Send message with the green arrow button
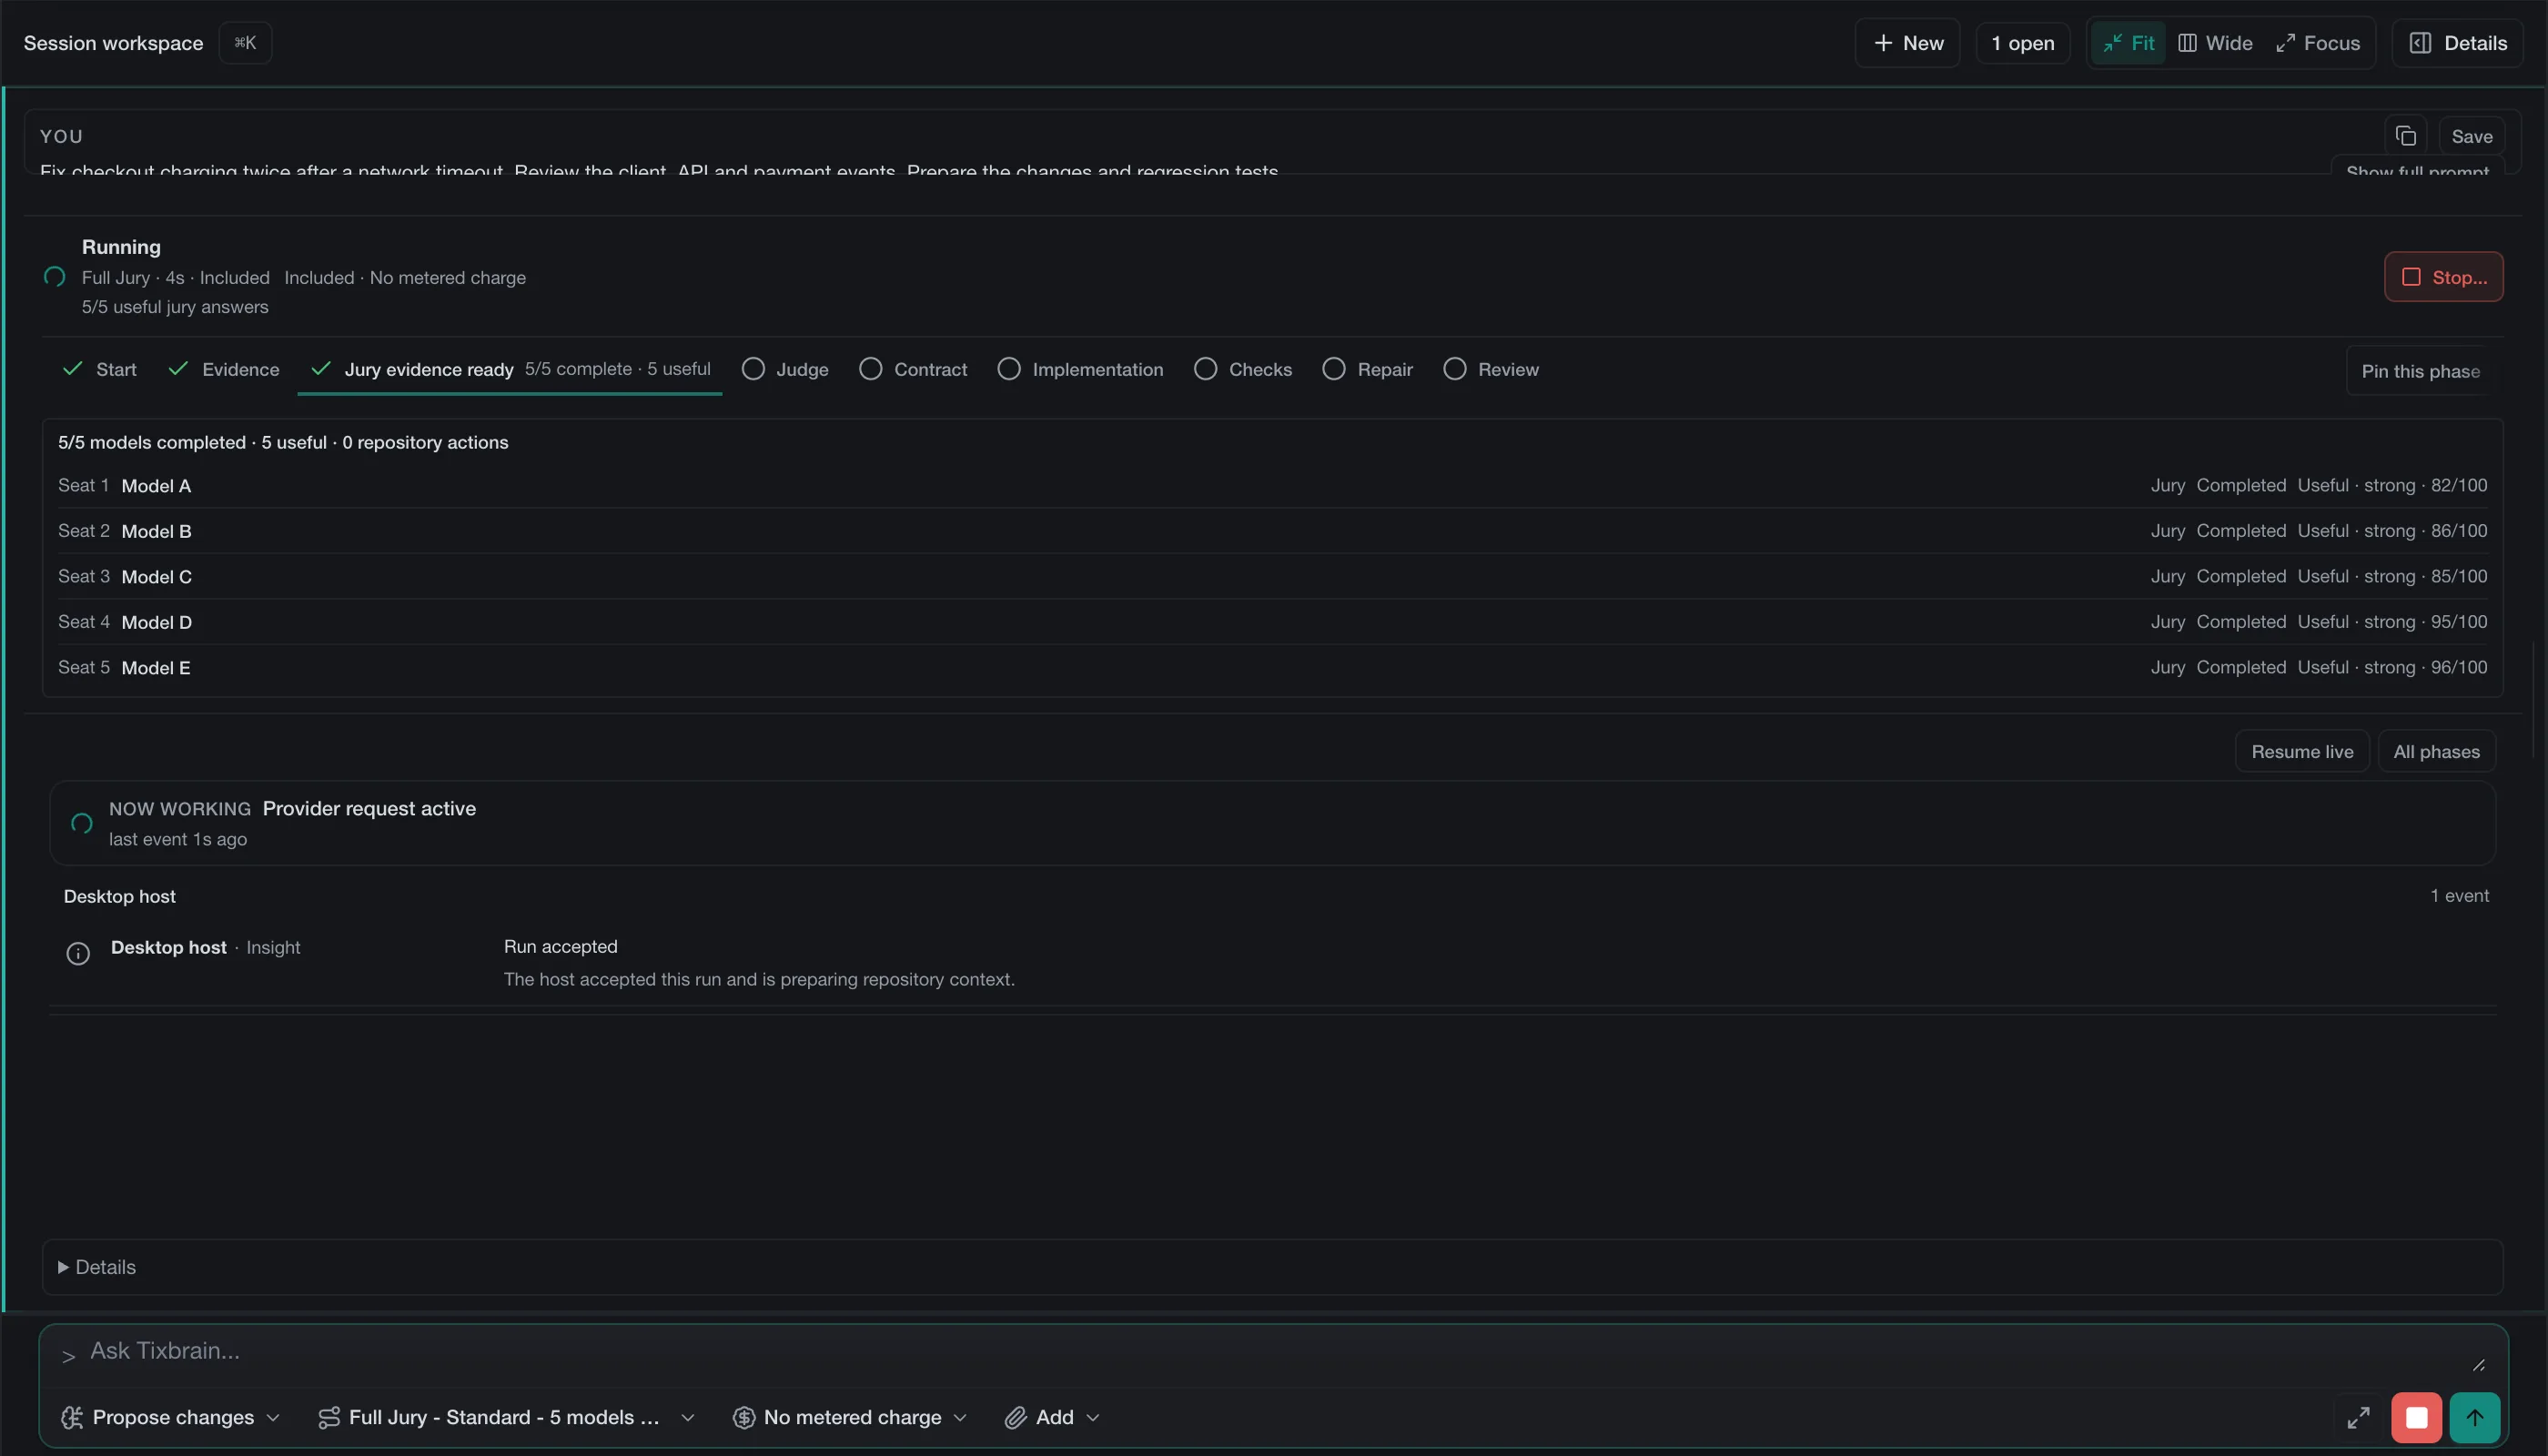Screen dimensions: 2548x1456 (x=2474, y=1417)
